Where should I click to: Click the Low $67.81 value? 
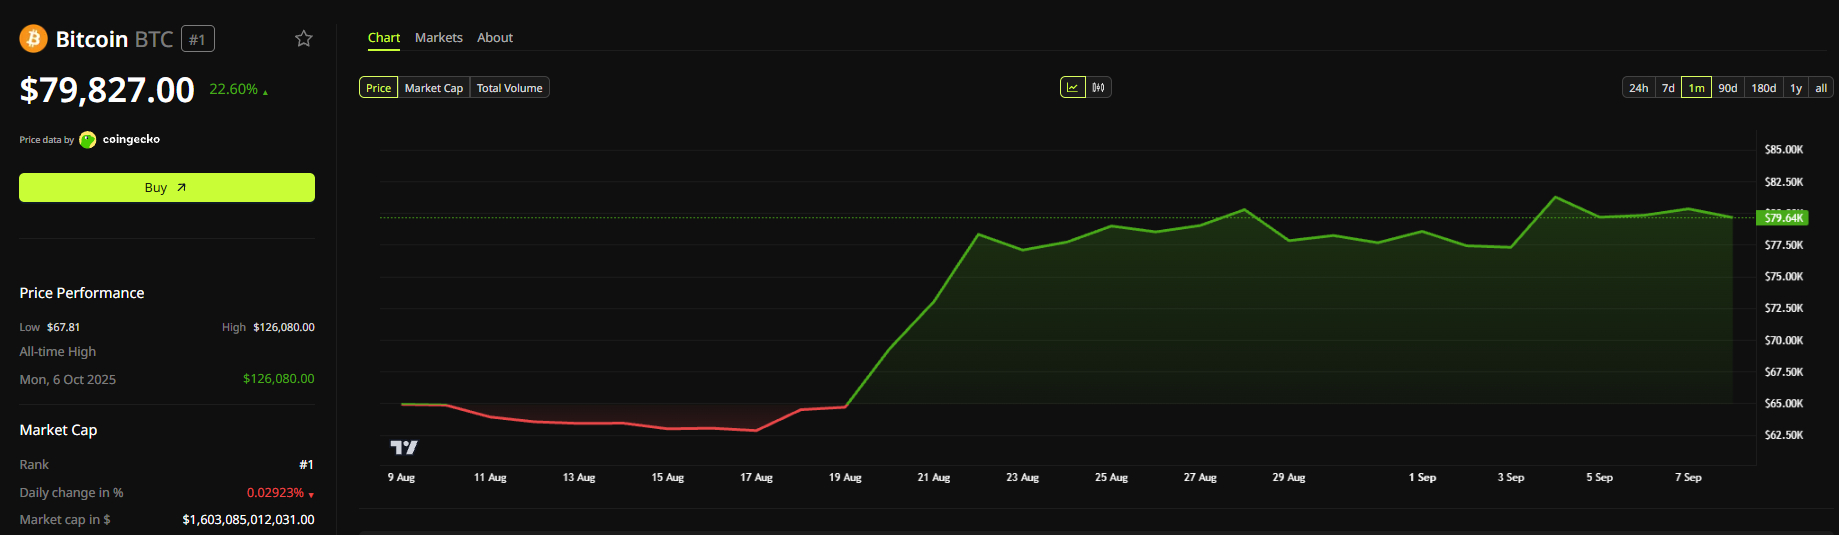tap(63, 327)
